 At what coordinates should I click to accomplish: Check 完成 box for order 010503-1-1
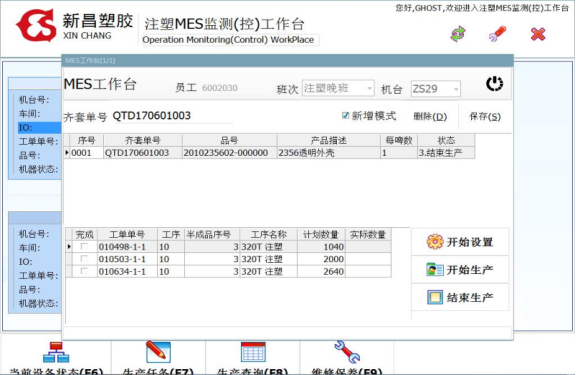[84, 259]
